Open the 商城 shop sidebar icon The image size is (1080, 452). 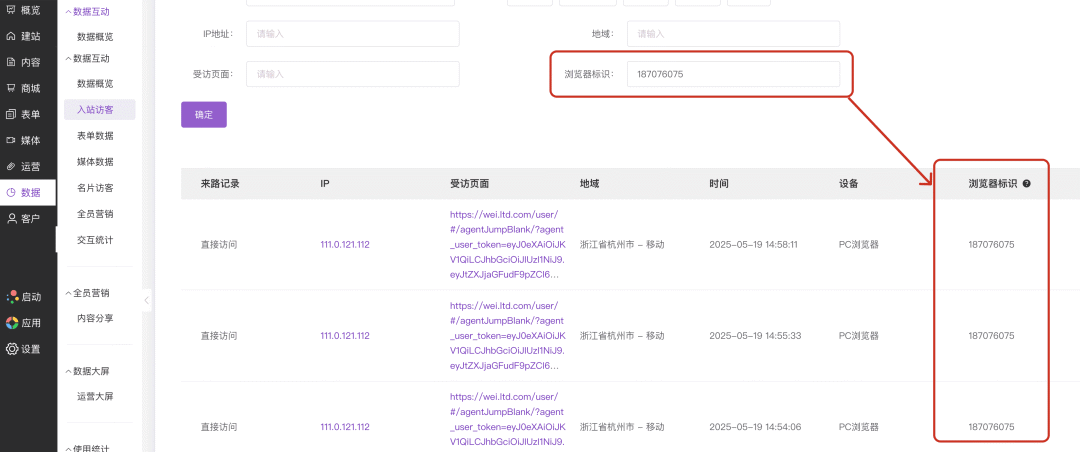pyautogui.click(x=11, y=88)
